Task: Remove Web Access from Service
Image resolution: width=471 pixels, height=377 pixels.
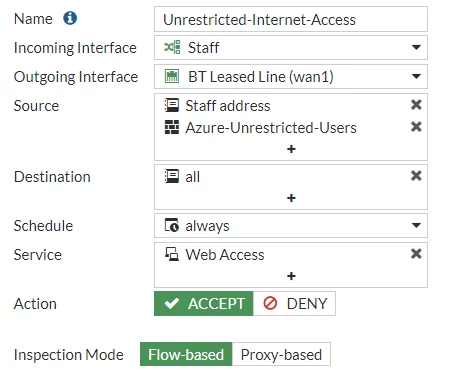Action: click(x=416, y=254)
